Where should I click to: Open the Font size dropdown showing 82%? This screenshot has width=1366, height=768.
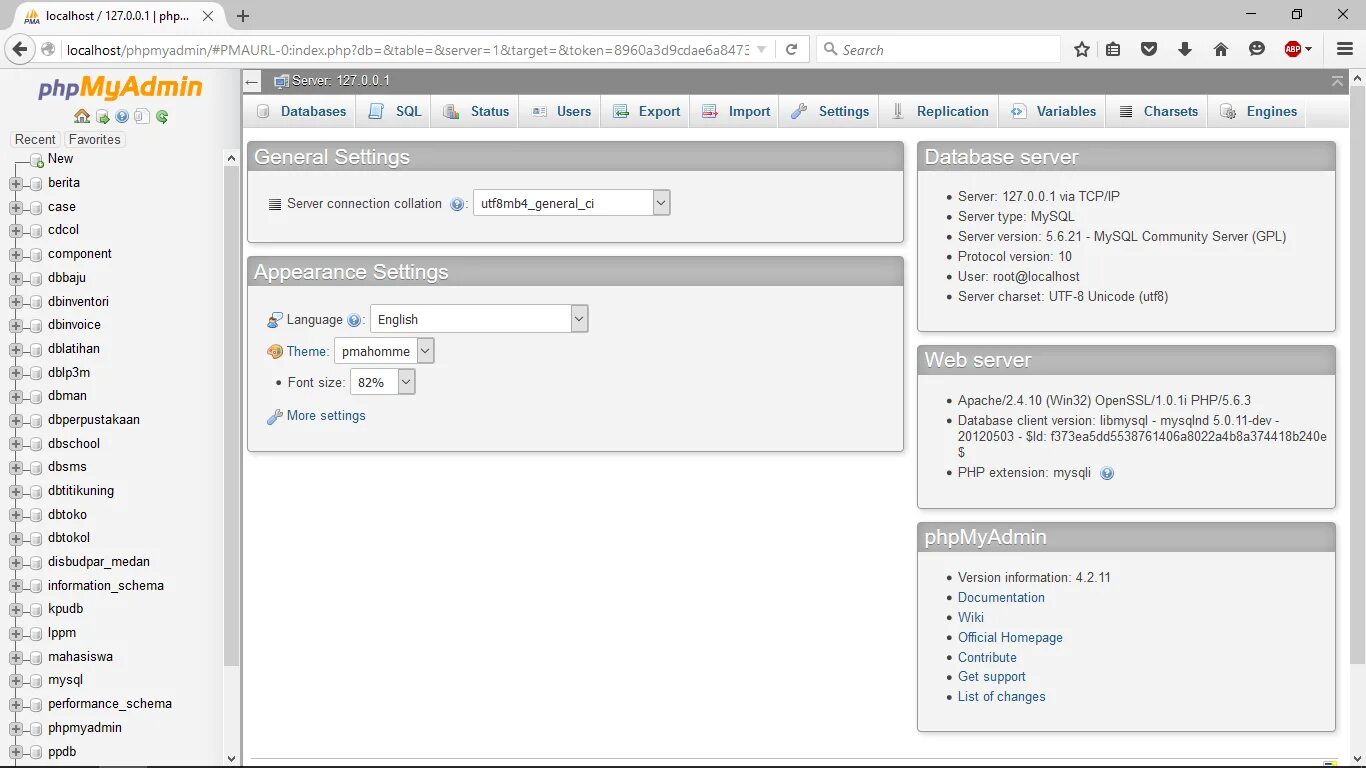point(382,382)
